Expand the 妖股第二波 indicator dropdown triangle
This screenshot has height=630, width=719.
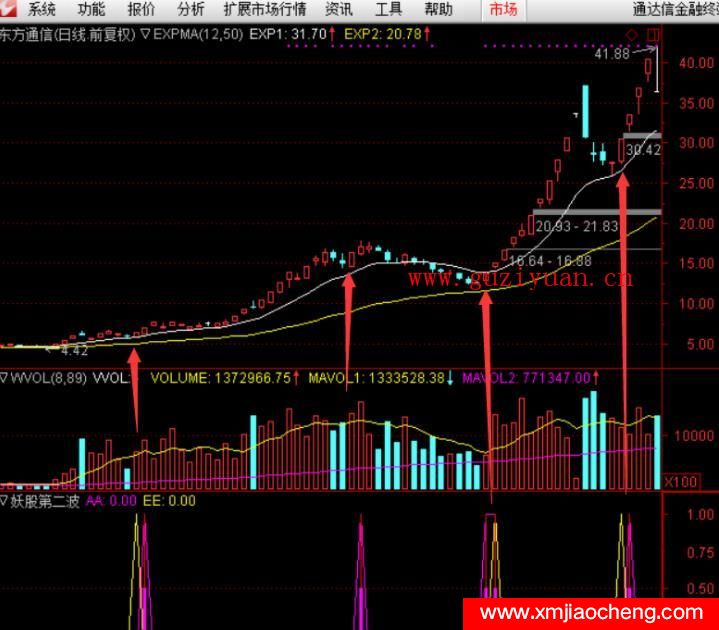point(5,500)
